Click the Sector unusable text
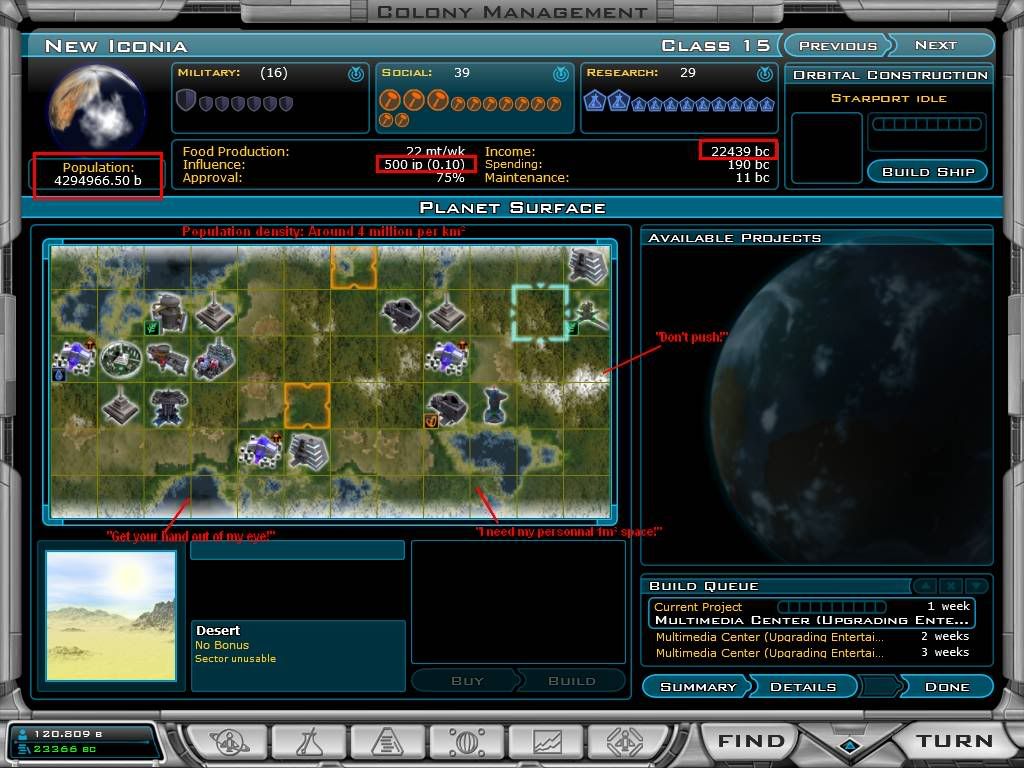1024x768 pixels. coord(235,658)
